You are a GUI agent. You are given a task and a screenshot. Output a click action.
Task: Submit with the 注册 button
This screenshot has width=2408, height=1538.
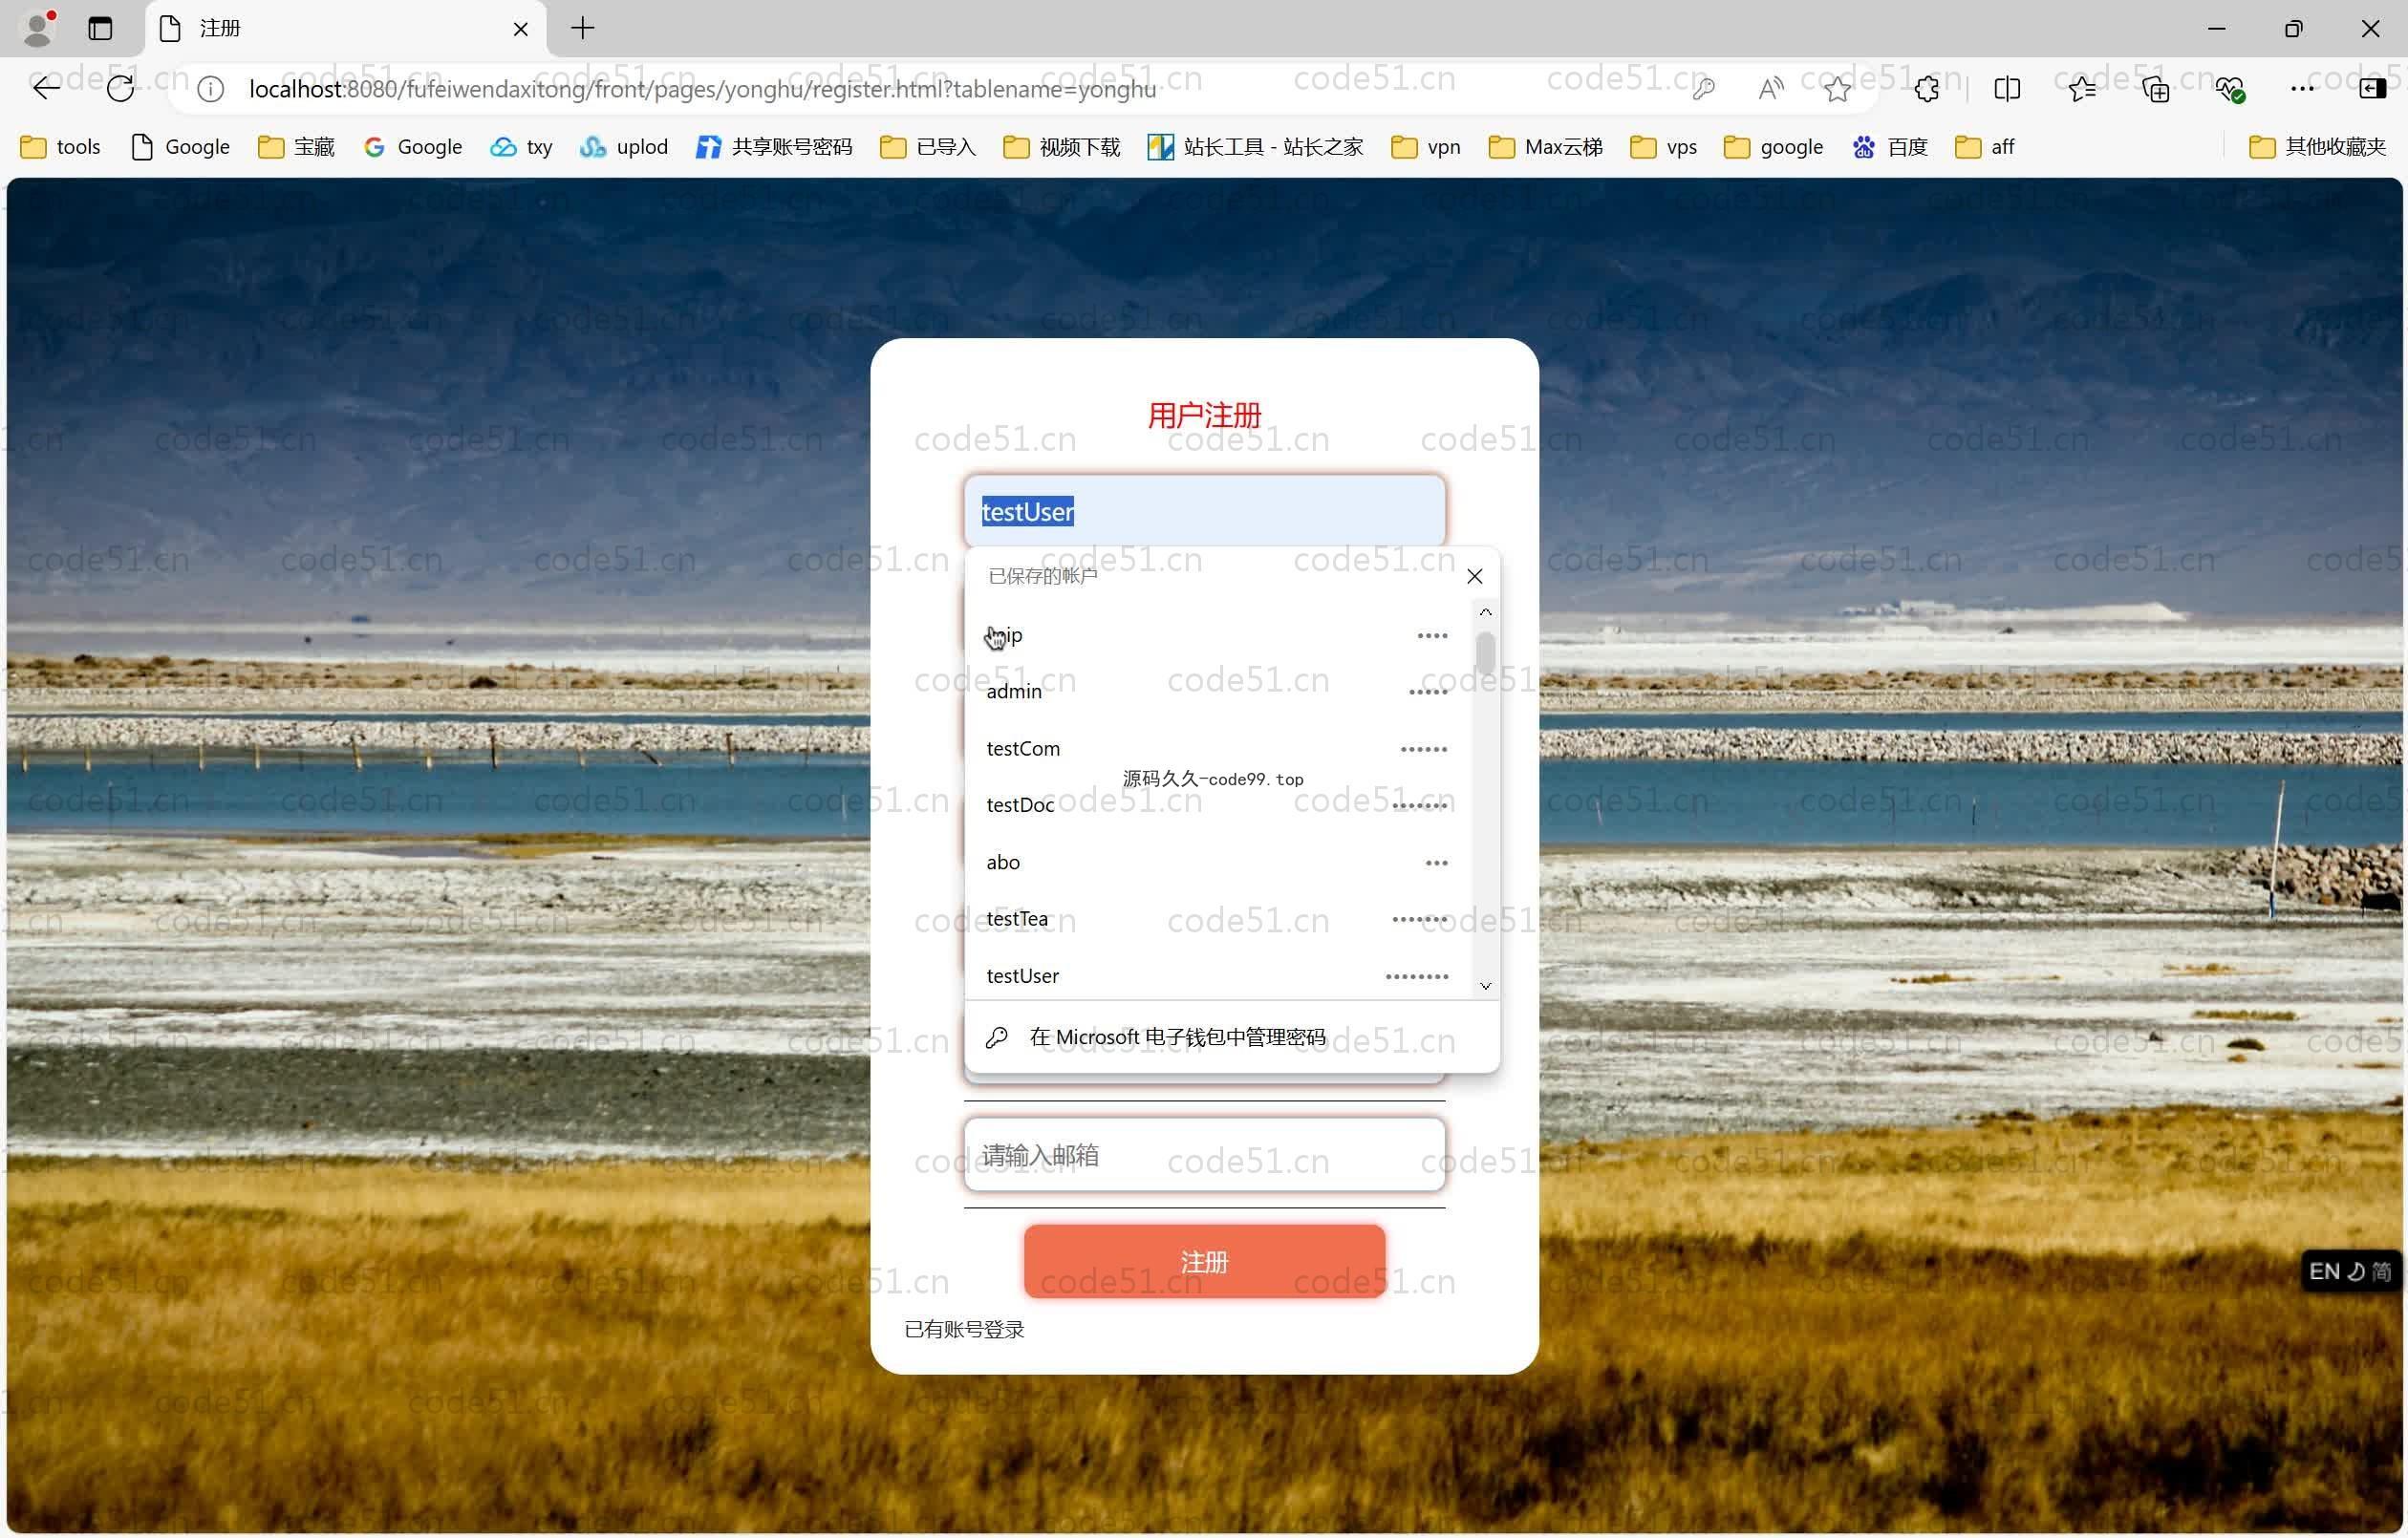point(1204,1261)
